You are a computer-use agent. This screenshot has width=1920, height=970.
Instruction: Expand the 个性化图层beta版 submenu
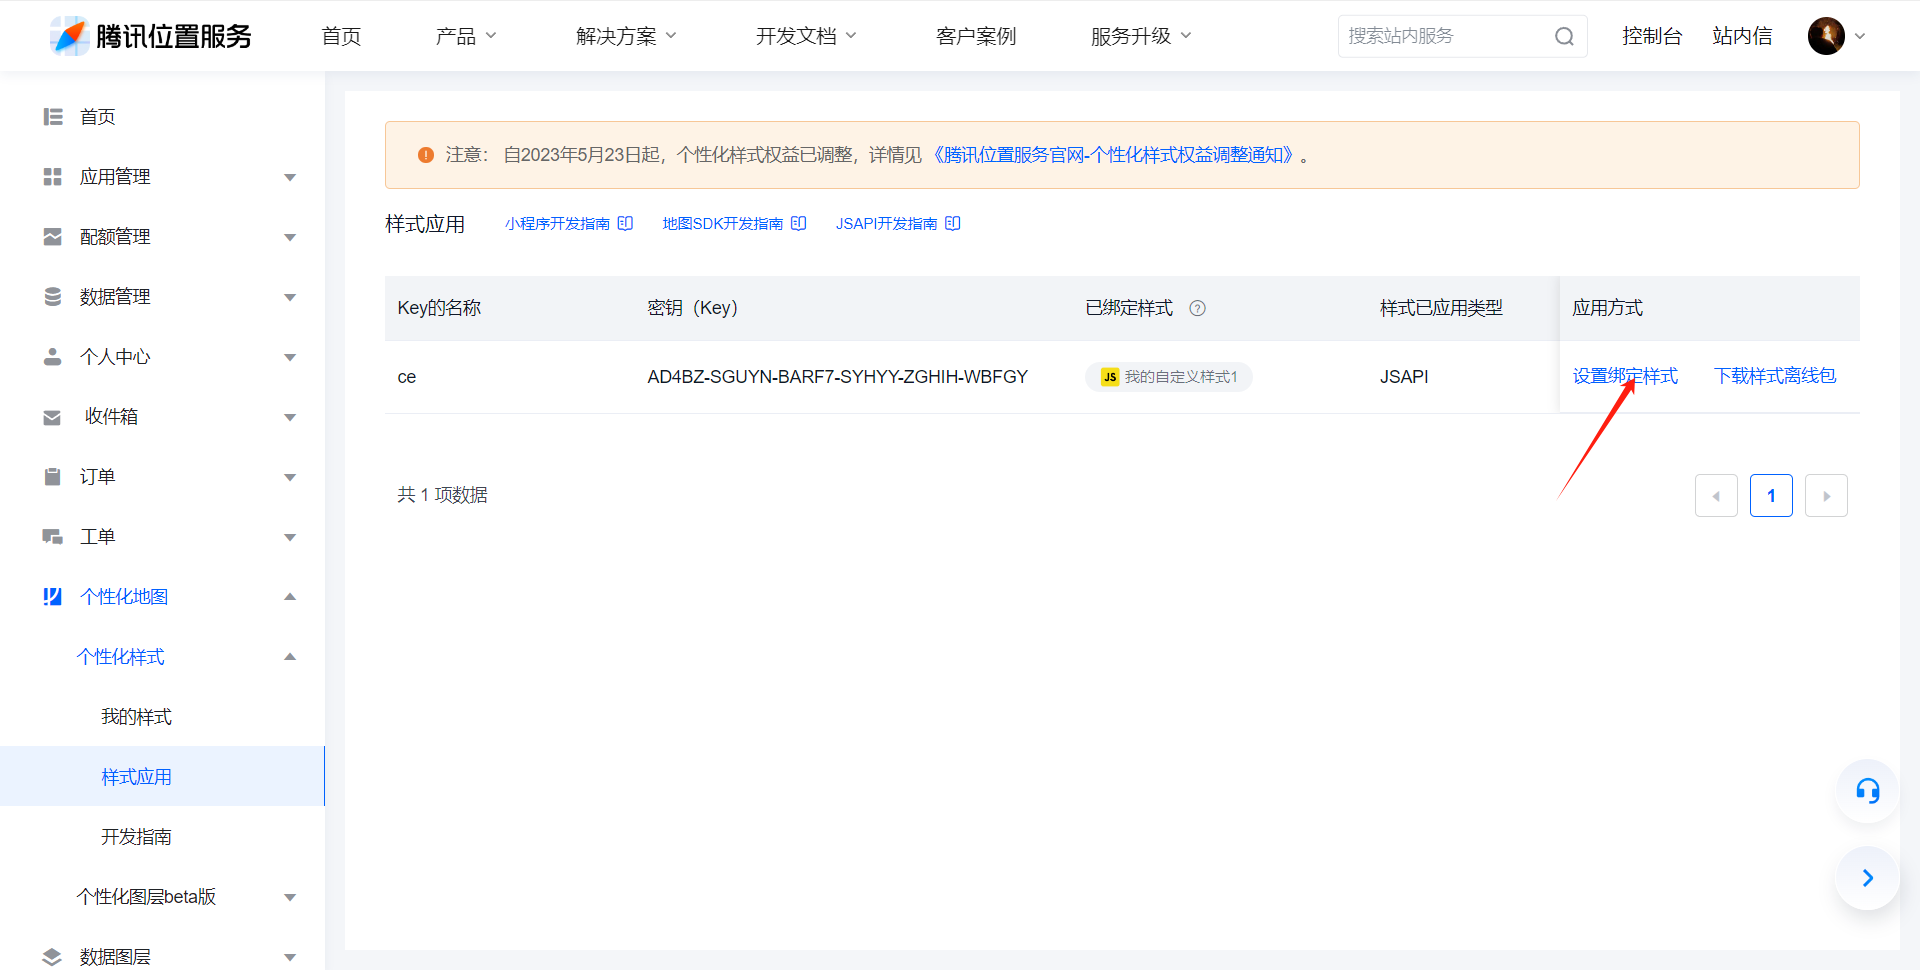point(290,897)
